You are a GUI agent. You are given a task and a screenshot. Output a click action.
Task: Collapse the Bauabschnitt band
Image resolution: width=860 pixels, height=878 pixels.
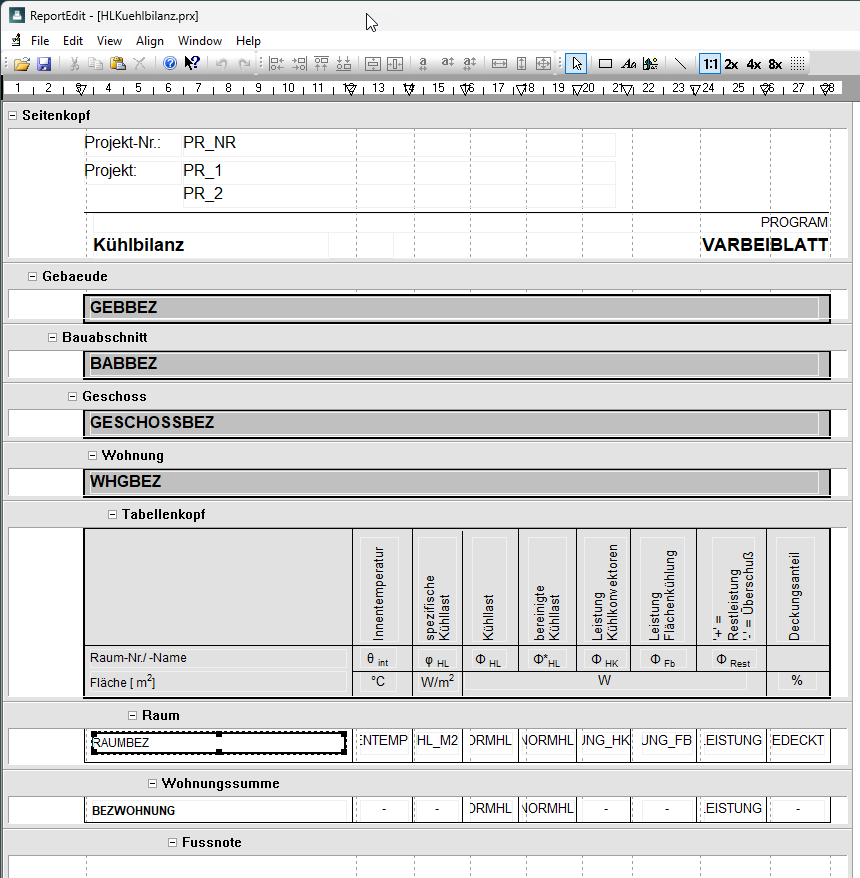pyautogui.click(x=53, y=338)
